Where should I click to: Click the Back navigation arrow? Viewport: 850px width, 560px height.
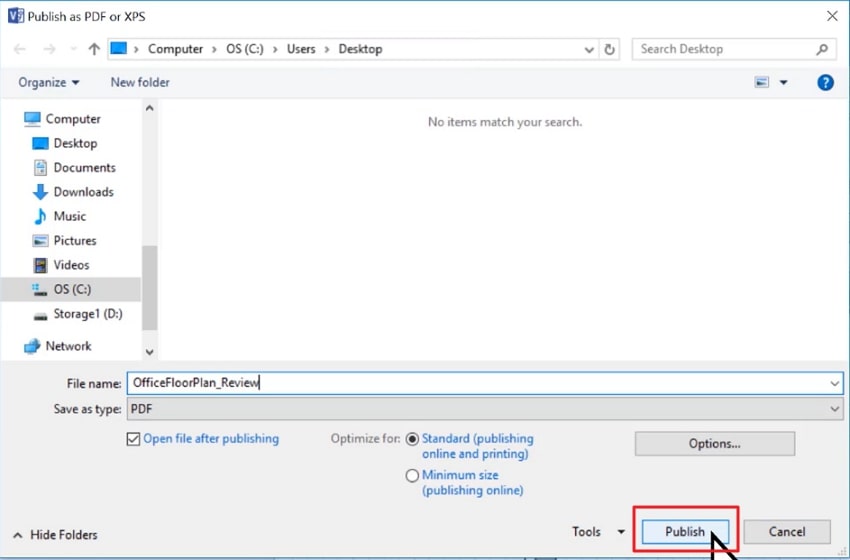tap(20, 49)
